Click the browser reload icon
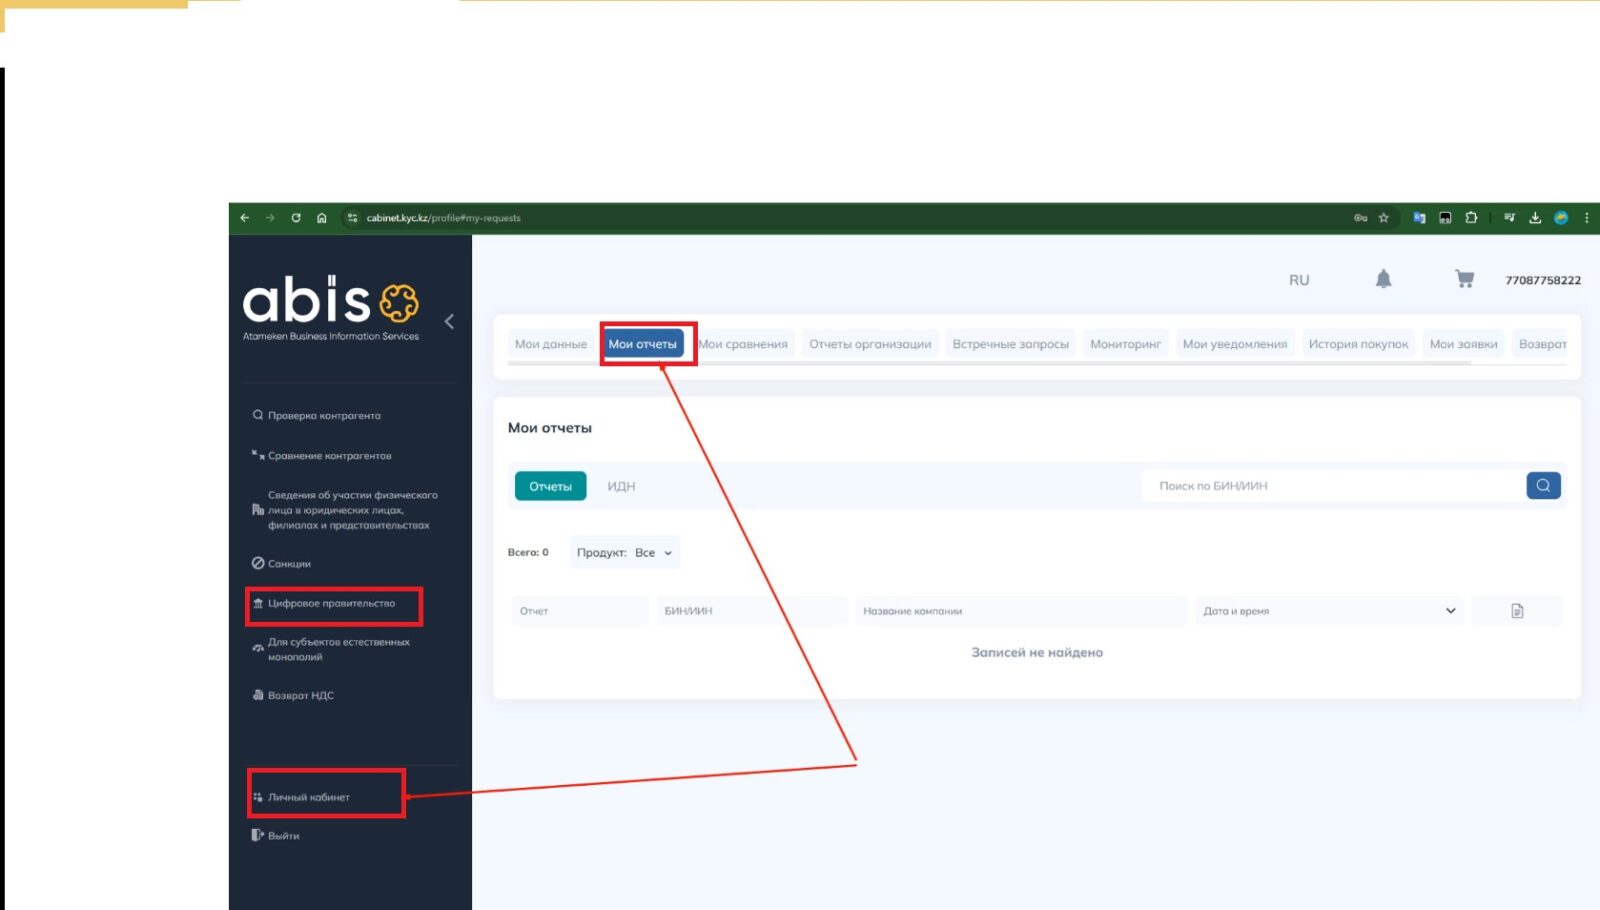The height and width of the screenshot is (910, 1600). click(x=296, y=218)
